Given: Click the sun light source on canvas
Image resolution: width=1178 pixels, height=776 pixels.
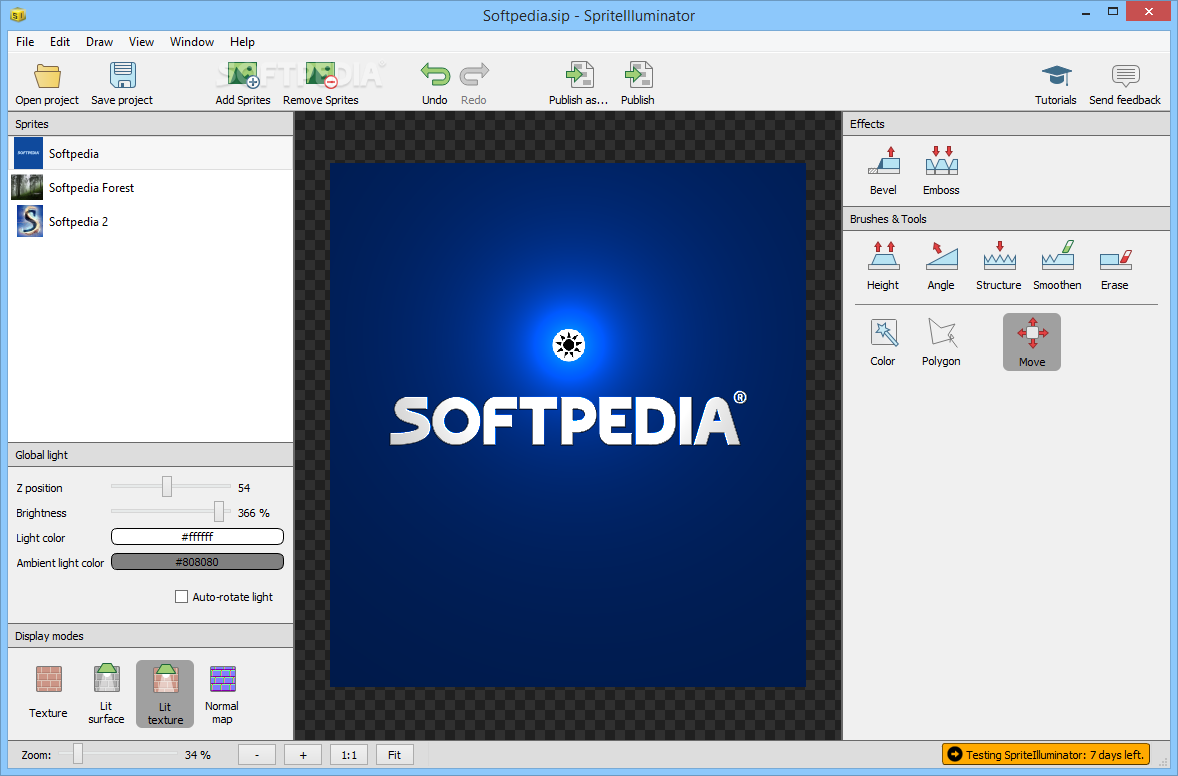Looking at the screenshot, I should (568, 346).
